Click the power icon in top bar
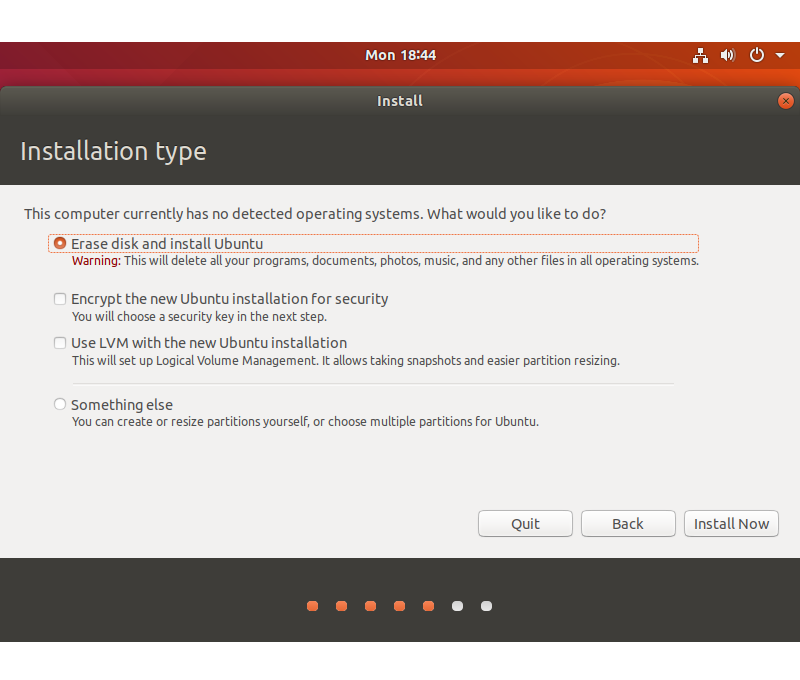The height and width of the screenshot is (680, 800). pos(757,55)
